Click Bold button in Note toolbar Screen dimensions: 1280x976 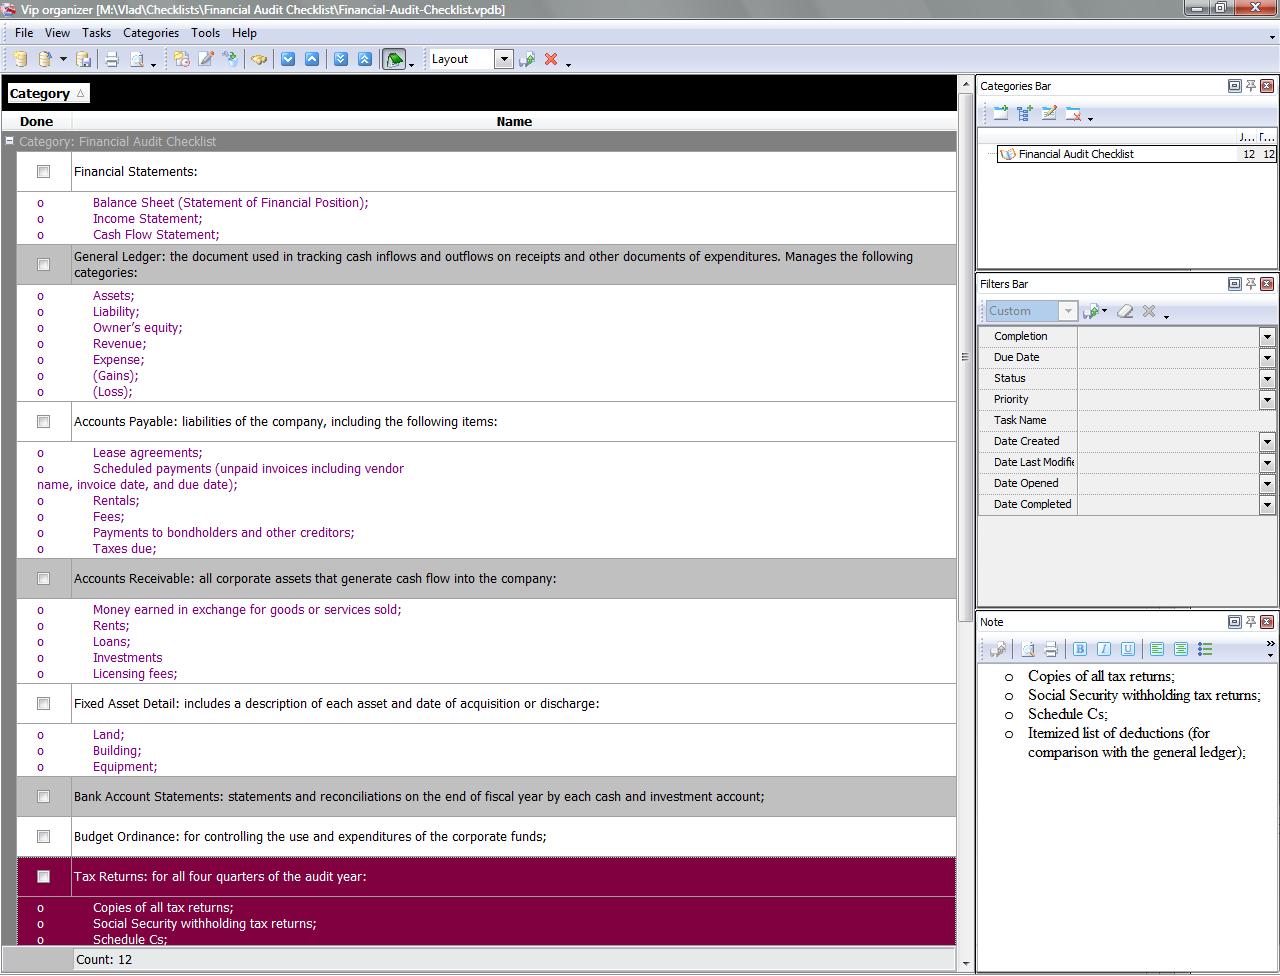click(x=1080, y=649)
